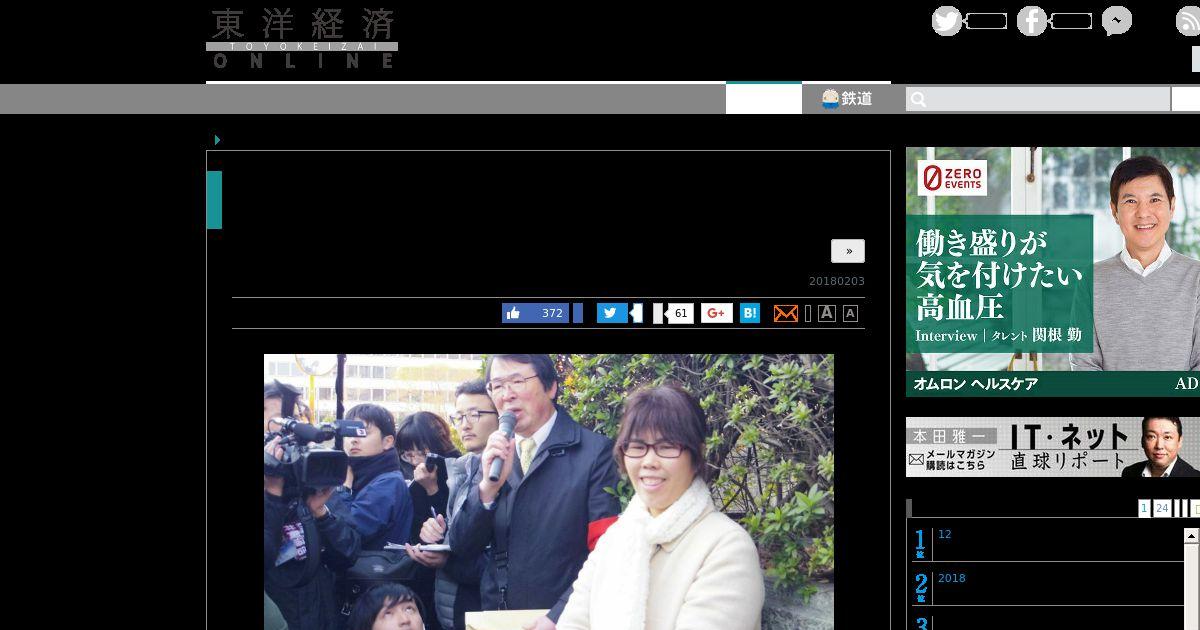Open the header Facebook circle icon
Image resolution: width=1200 pixels, height=630 pixels.
(x=1032, y=21)
